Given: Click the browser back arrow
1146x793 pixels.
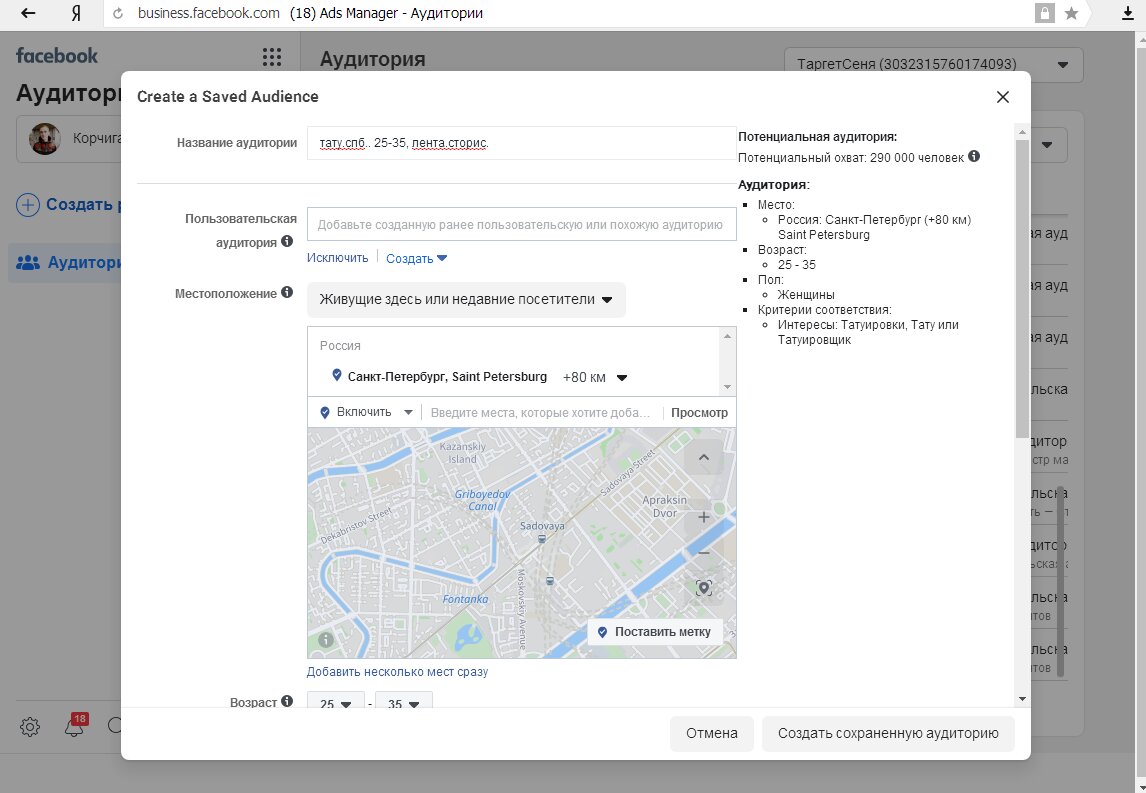Looking at the screenshot, I should coord(28,13).
